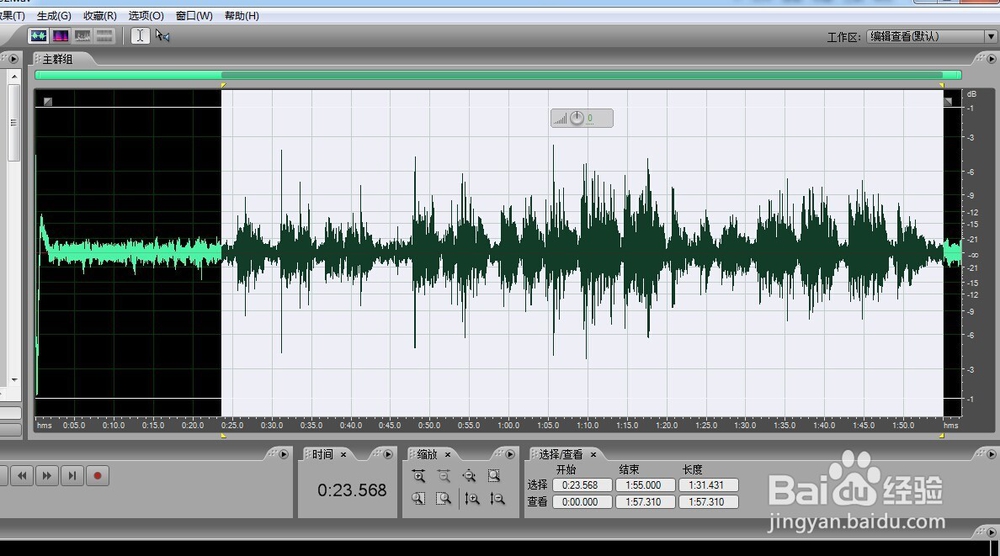The width and height of the screenshot is (1000, 556).
Task: Click the view length field in 查看 row
Action: [x=707, y=502]
